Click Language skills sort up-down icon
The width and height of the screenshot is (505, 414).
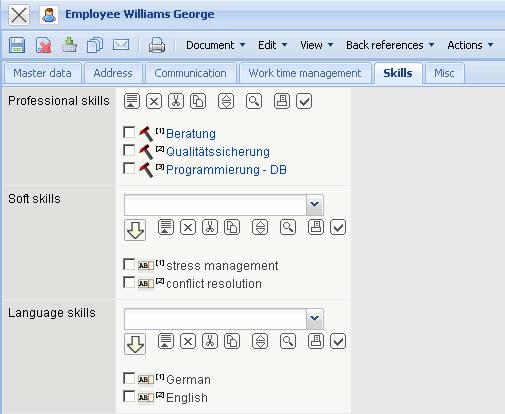[260, 341]
